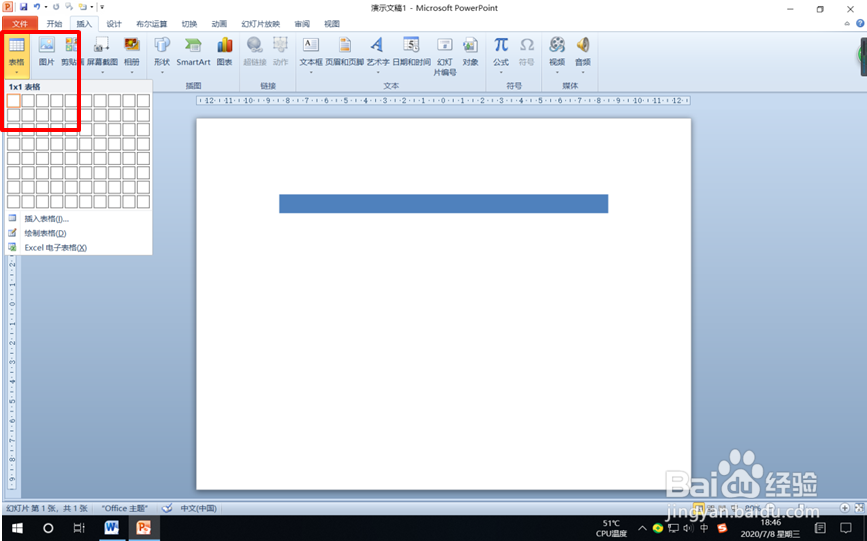Undo with the quick access toolbar arrow
This screenshot has height=541, width=867.
[x=37, y=7]
